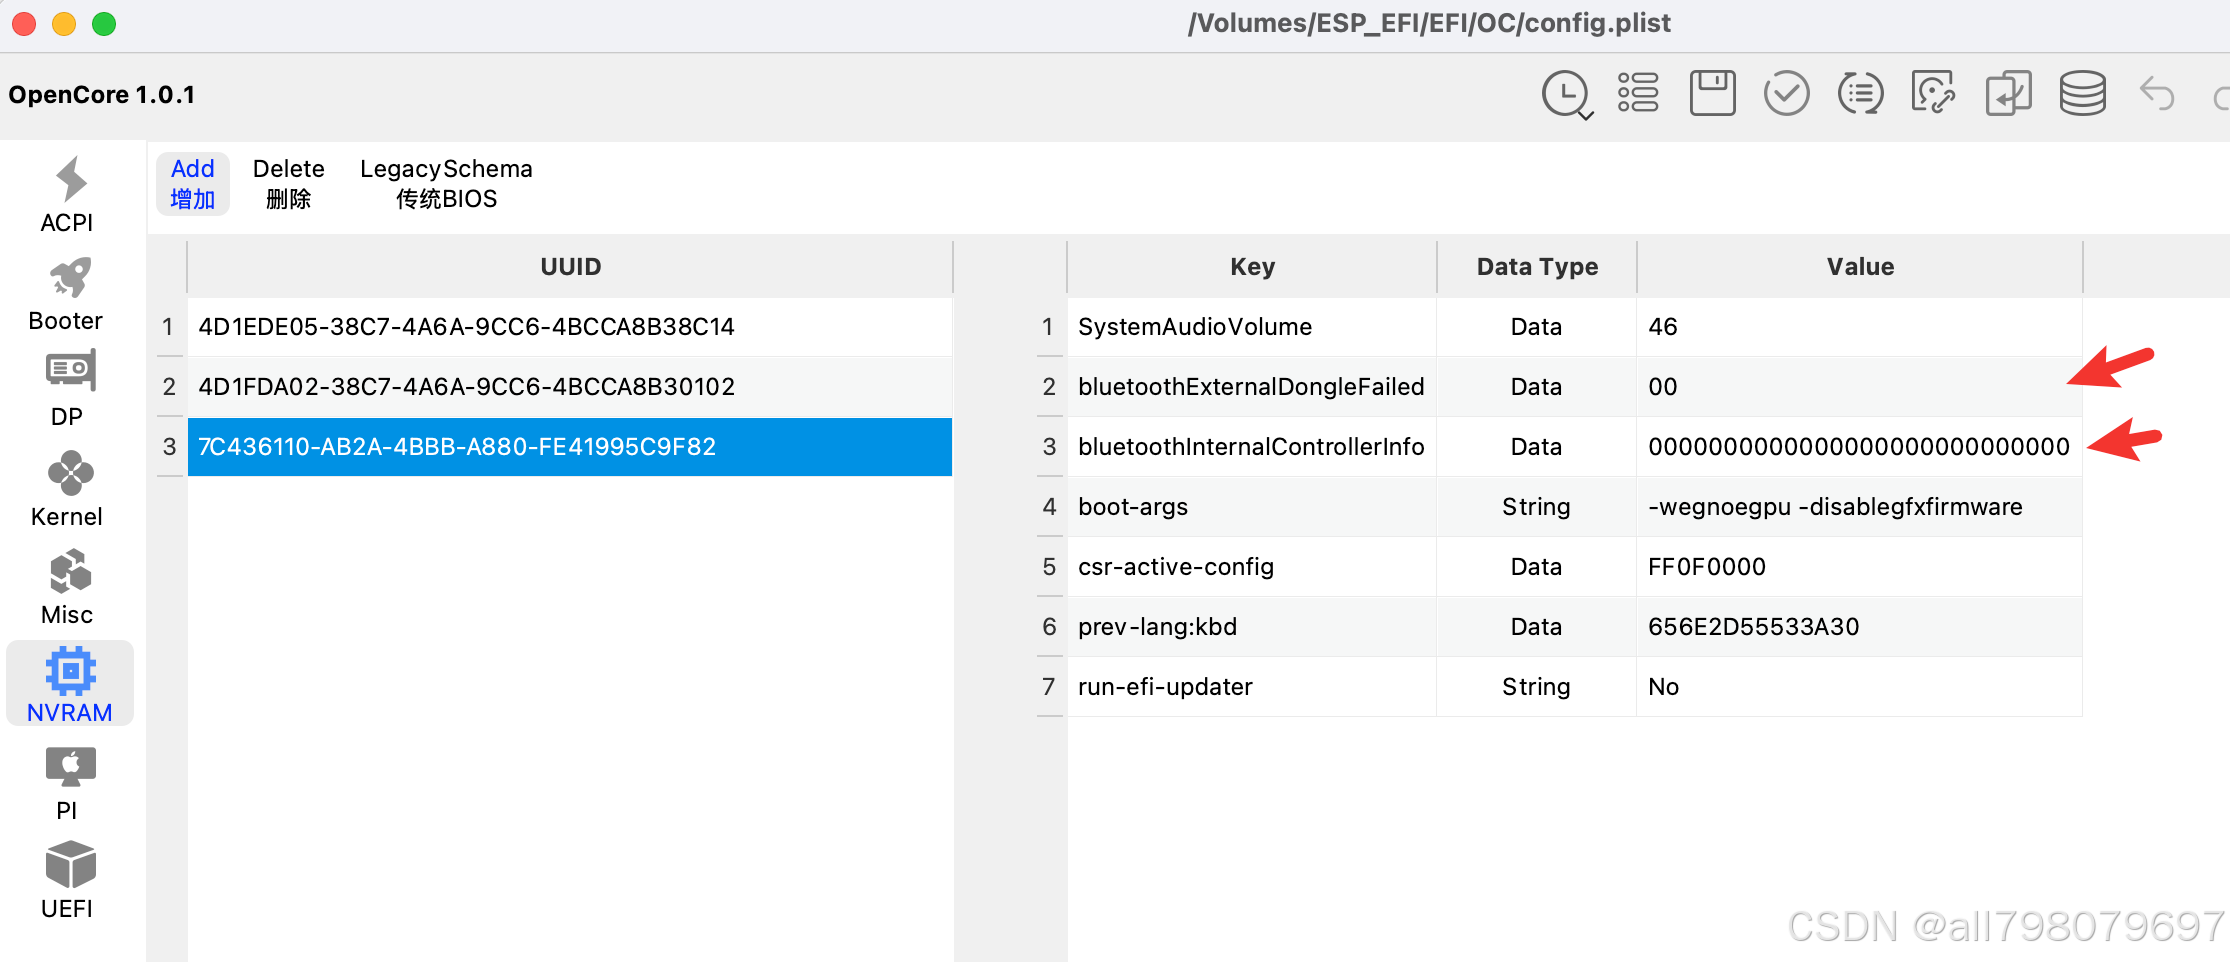The image size is (2230, 962).
Task: Undo last change with the arrow icon
Action: pos(2157,93)
